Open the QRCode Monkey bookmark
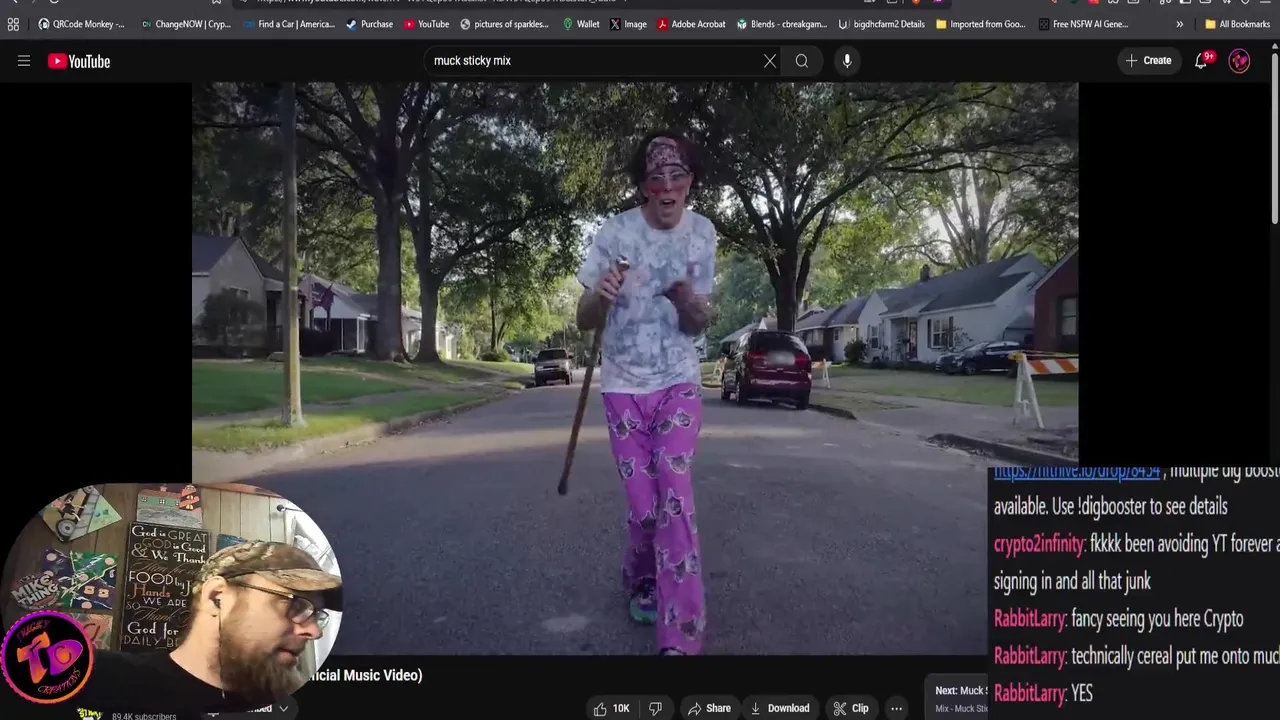The image size is (1280, 720). pos(81,24)
